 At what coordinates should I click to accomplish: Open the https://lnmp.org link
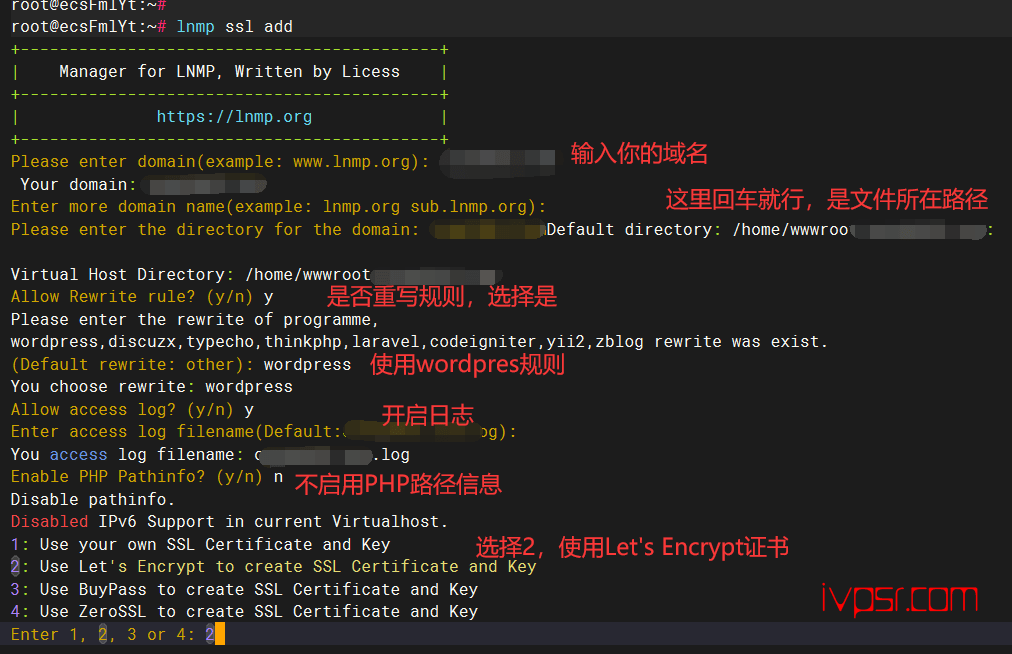coord(234,117)
